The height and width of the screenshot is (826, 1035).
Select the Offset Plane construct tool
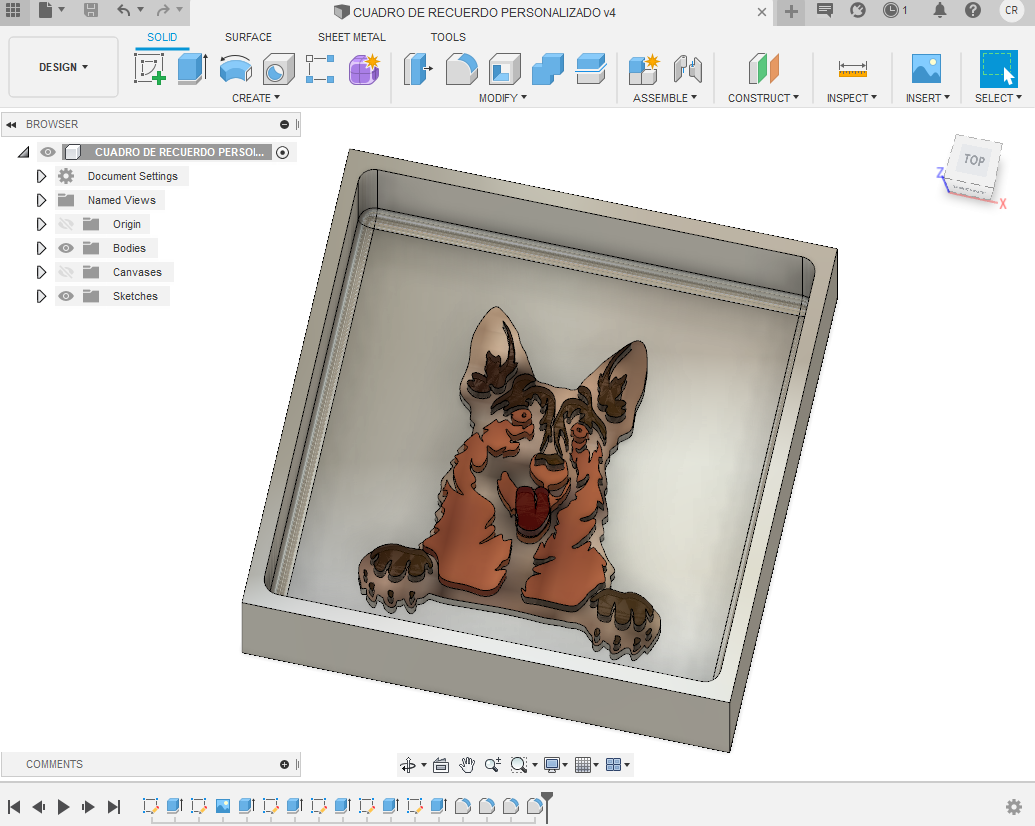pyautogui.click(x=764, y=69)
